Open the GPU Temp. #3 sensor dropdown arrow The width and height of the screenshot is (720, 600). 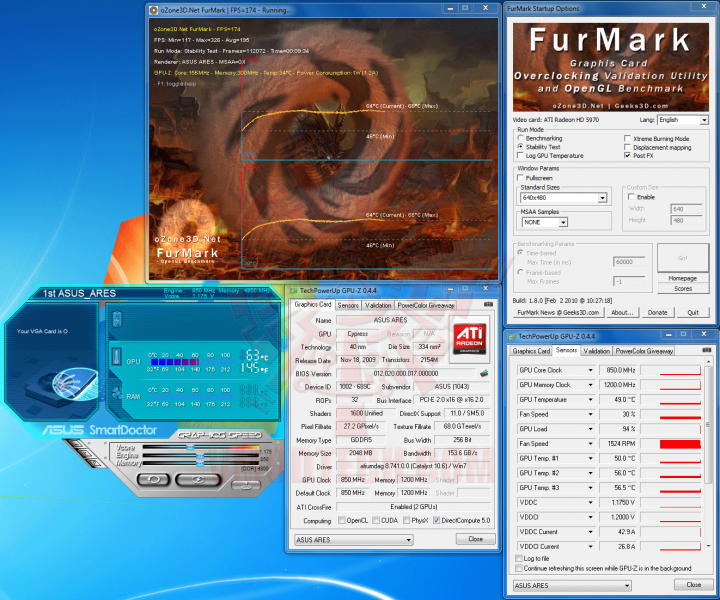coord(590,488)
